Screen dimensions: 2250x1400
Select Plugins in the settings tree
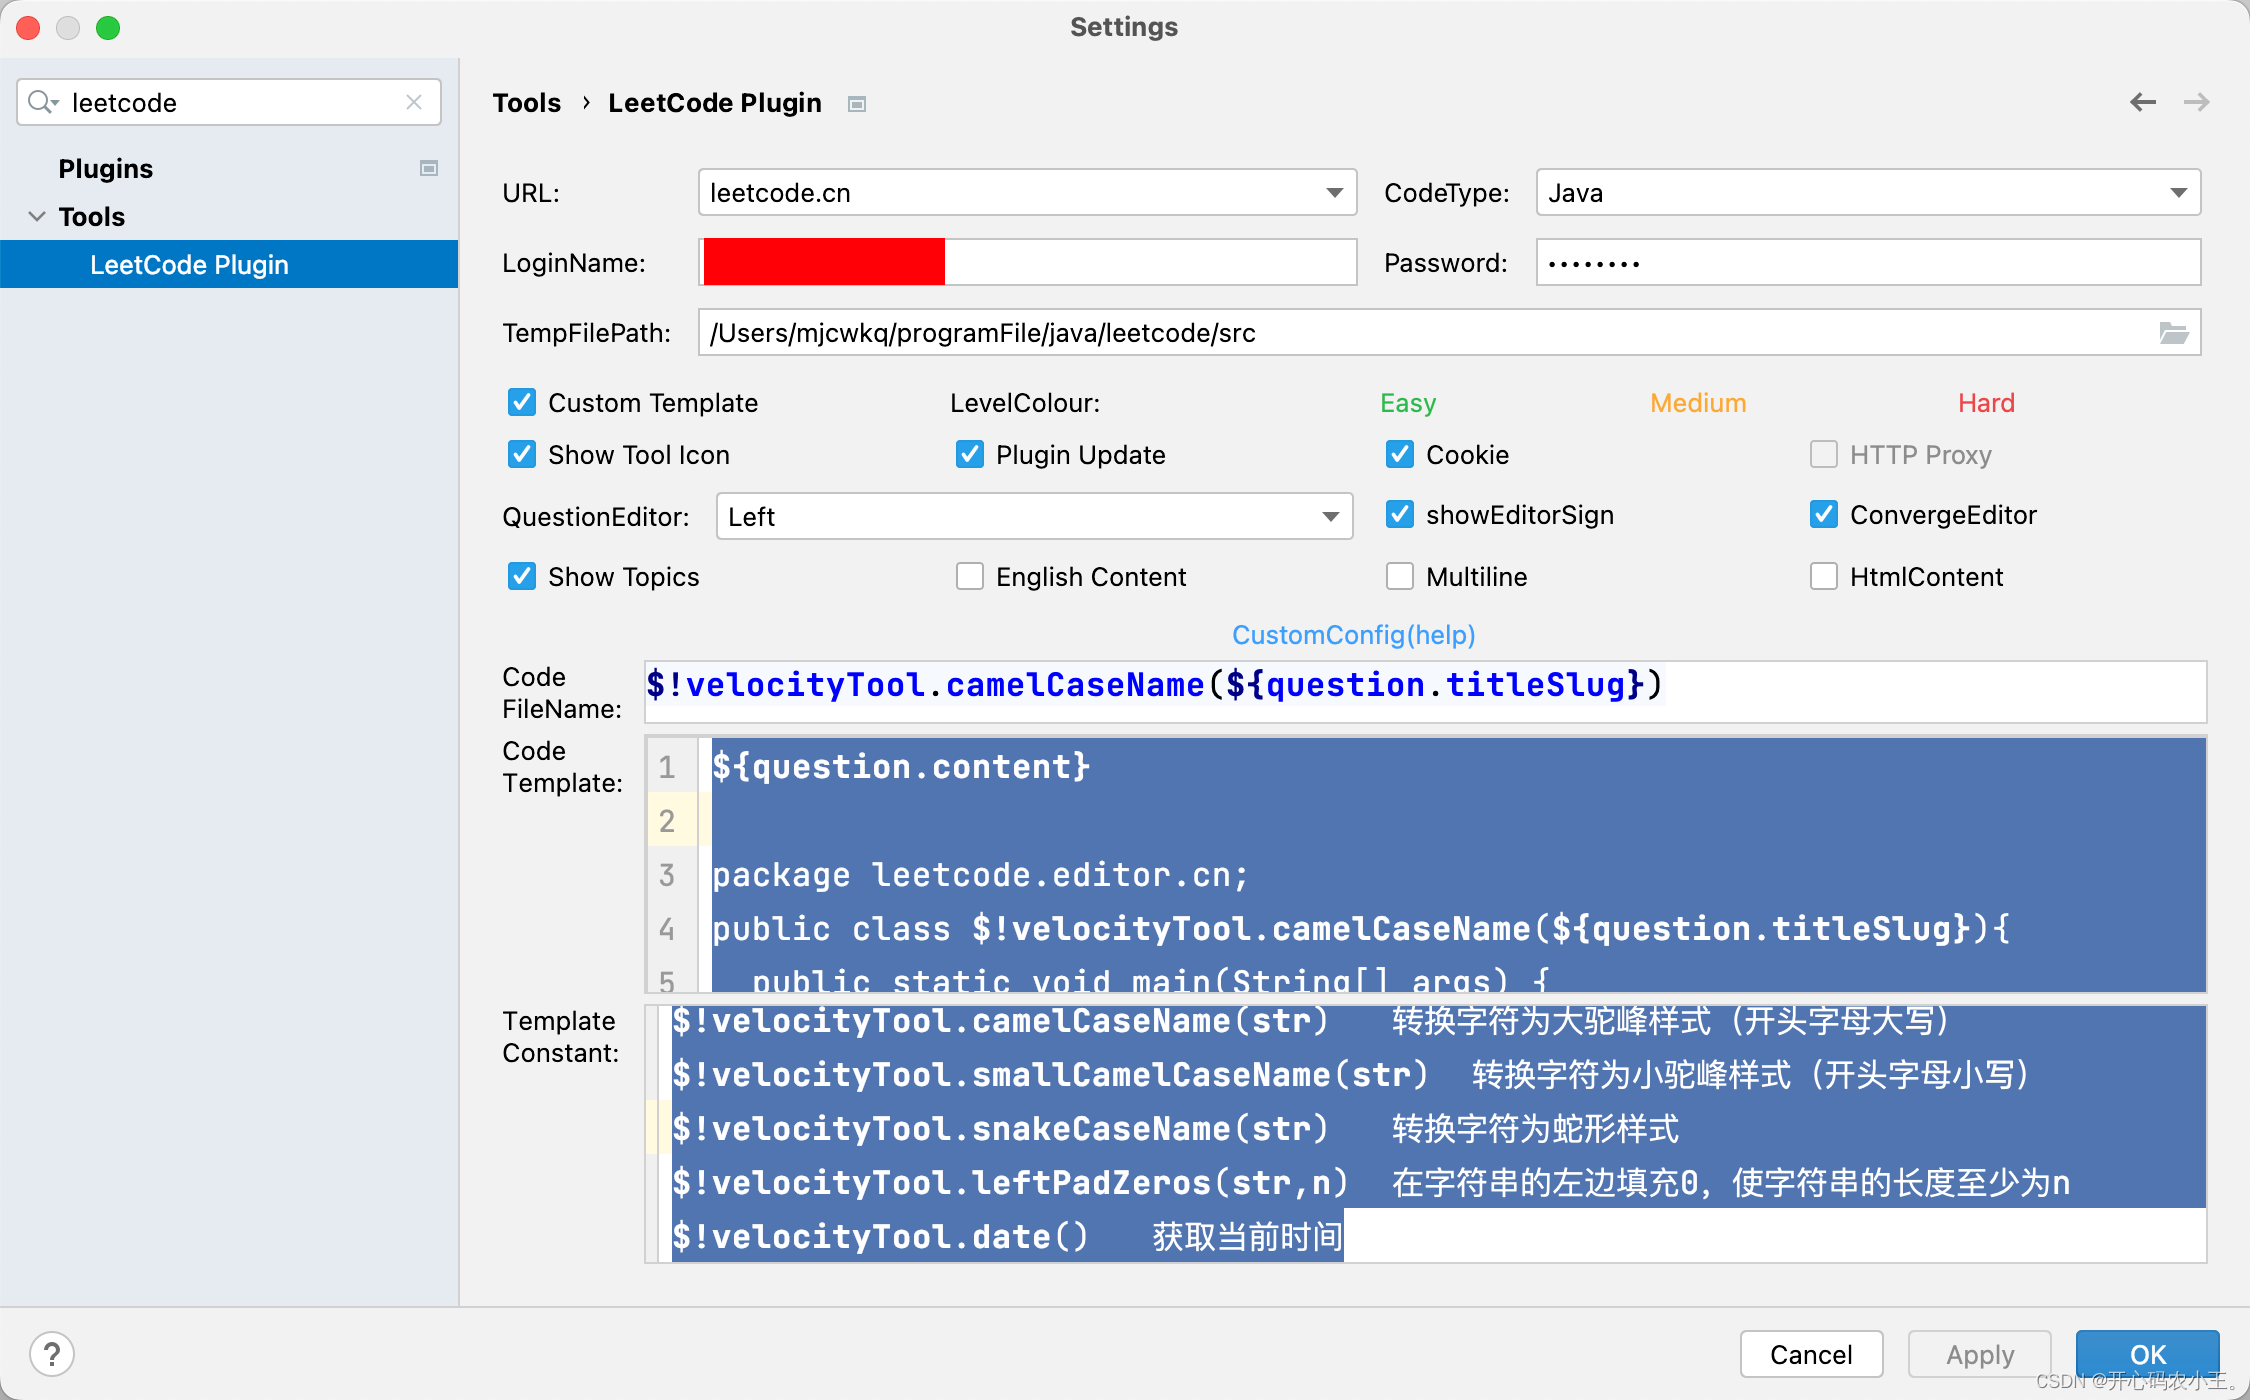tap(105, 168)
